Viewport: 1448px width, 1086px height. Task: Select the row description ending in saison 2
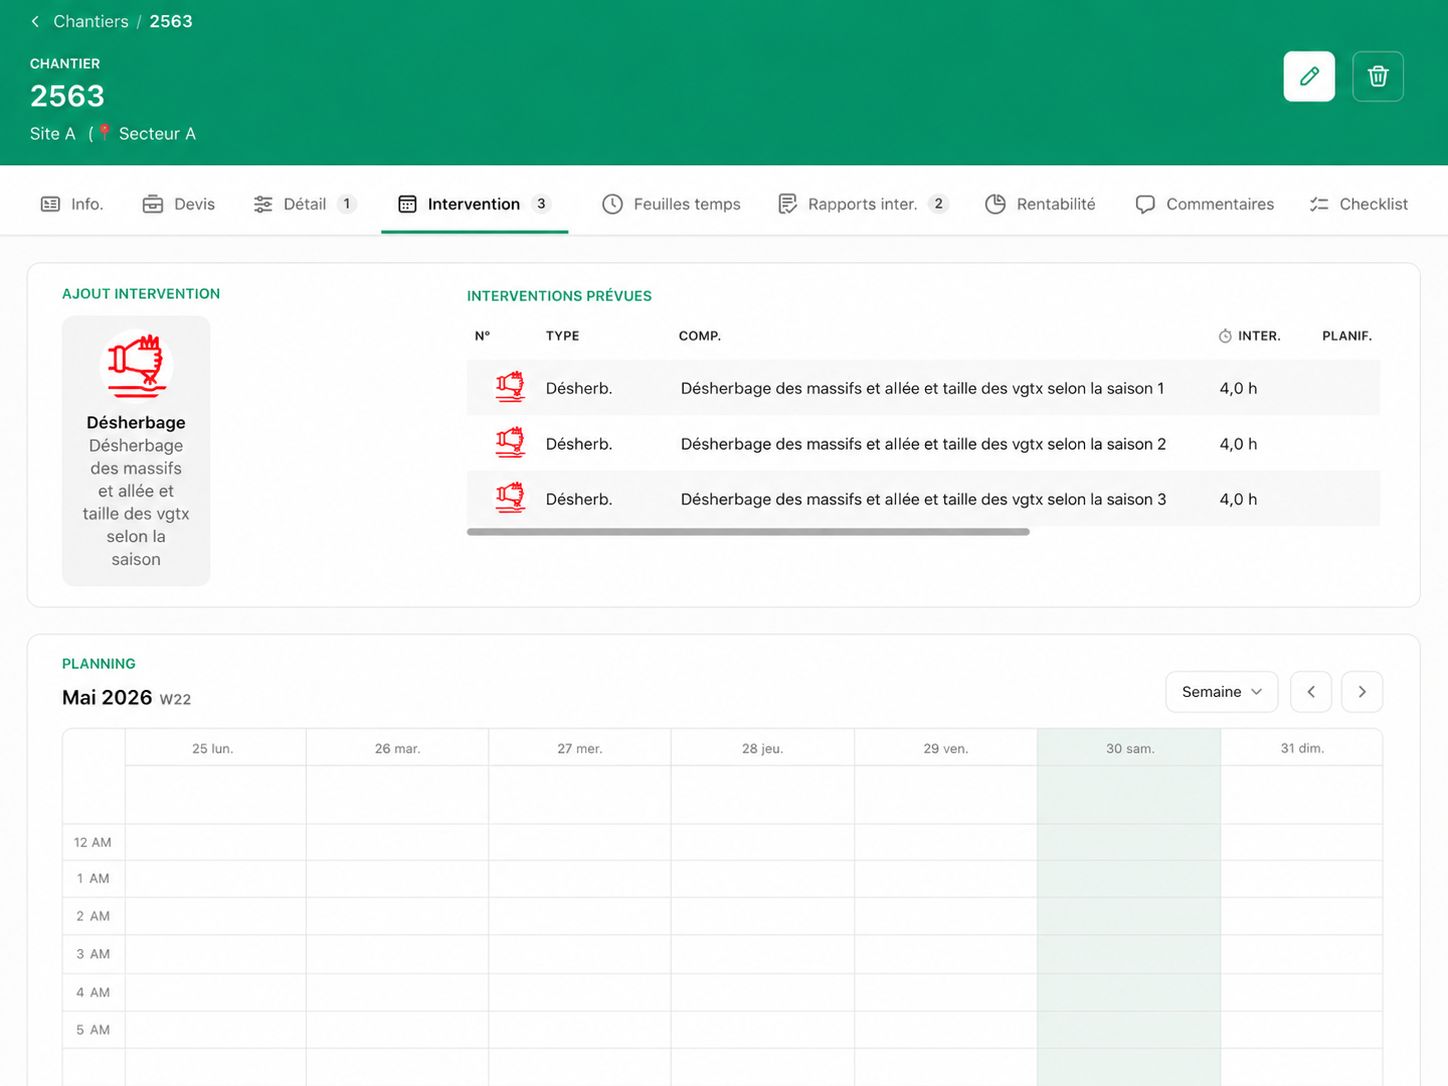click(x=923, y=444)
